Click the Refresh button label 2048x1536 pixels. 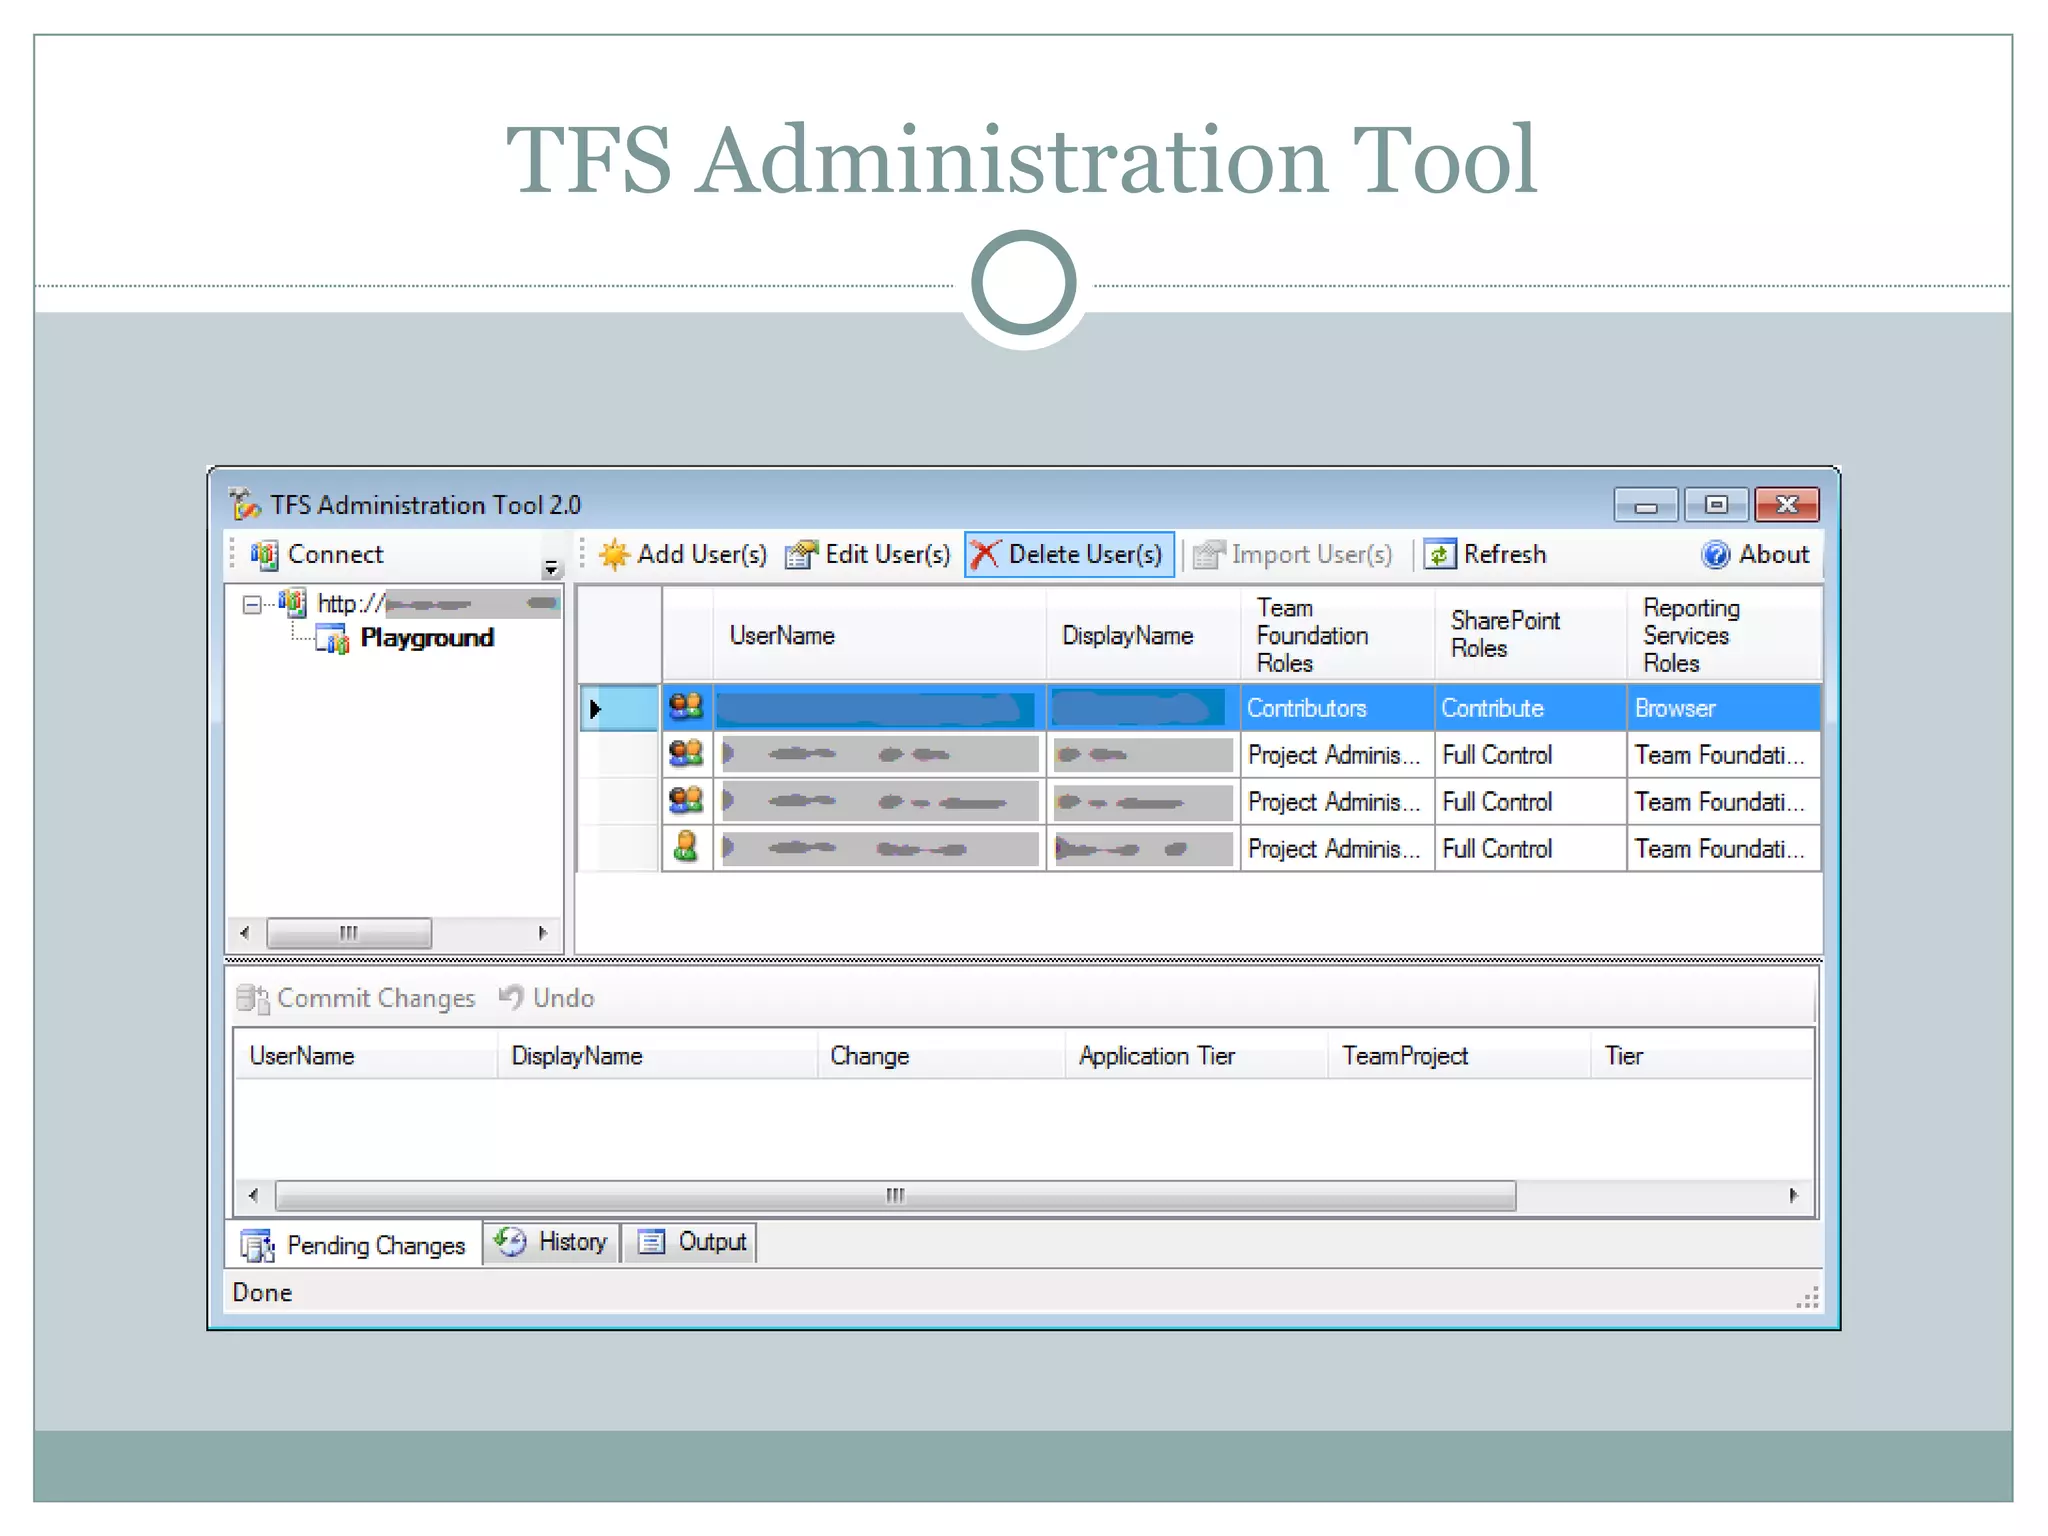pyautogui.click(x=1505, y=554)
